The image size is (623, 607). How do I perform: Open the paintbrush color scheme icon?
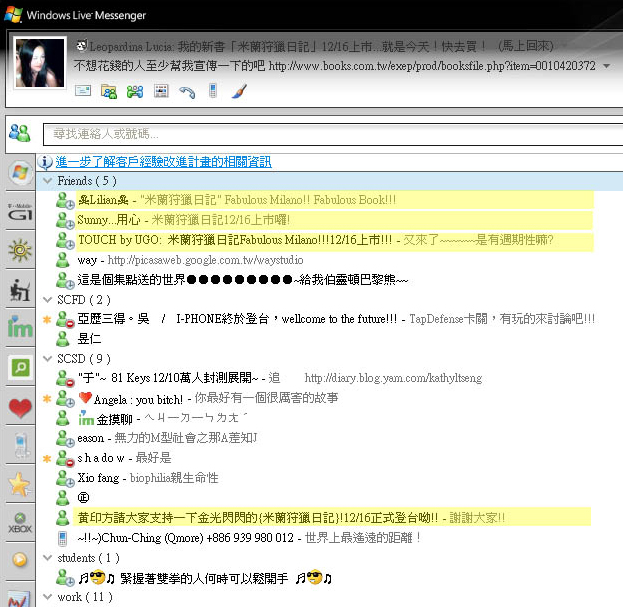(239, 91)
